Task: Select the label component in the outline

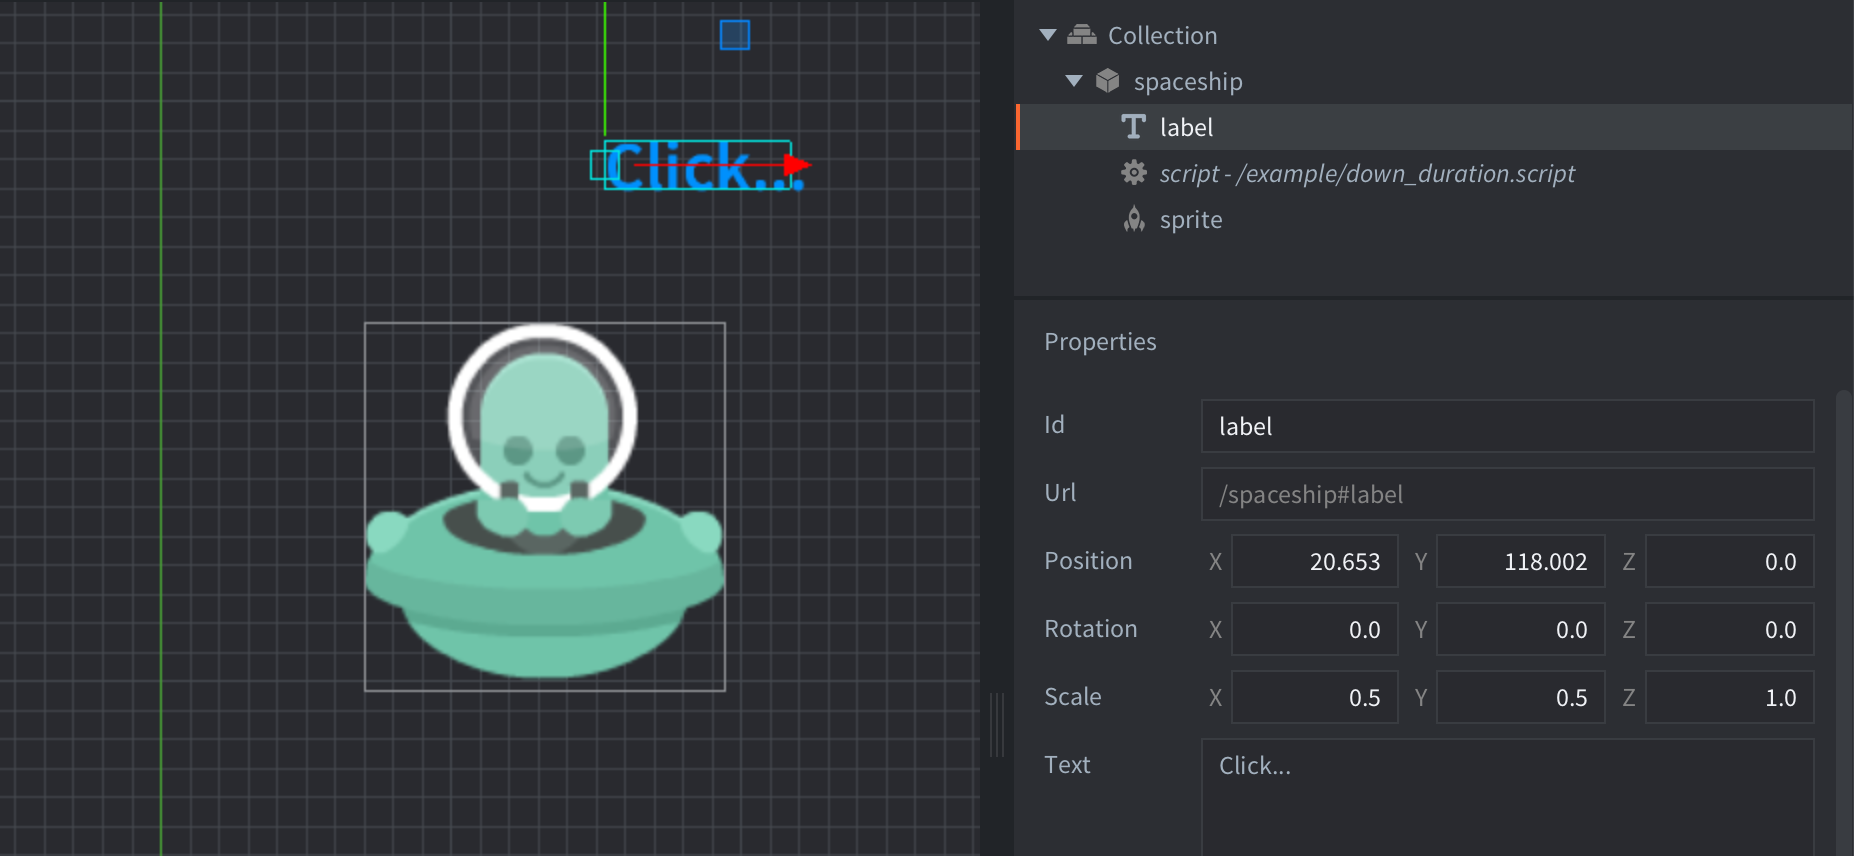Action: [x=1186, y=128]
